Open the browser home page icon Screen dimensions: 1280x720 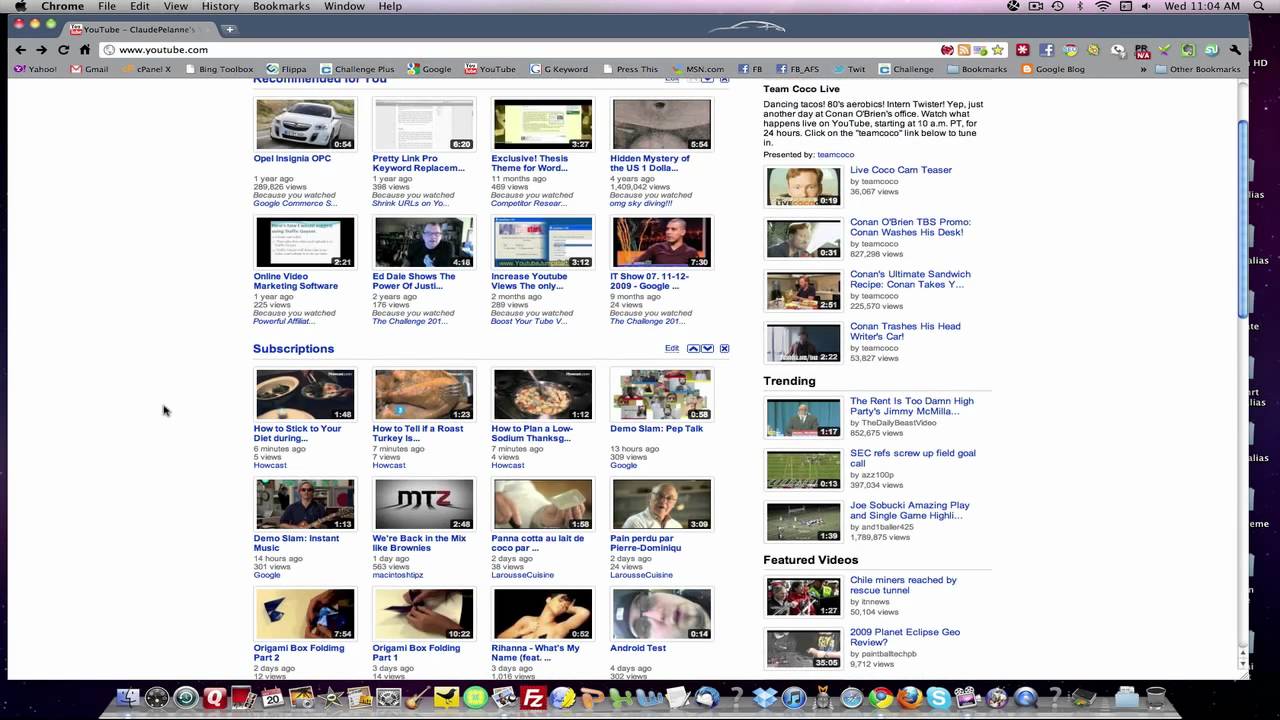click(84, 50)
